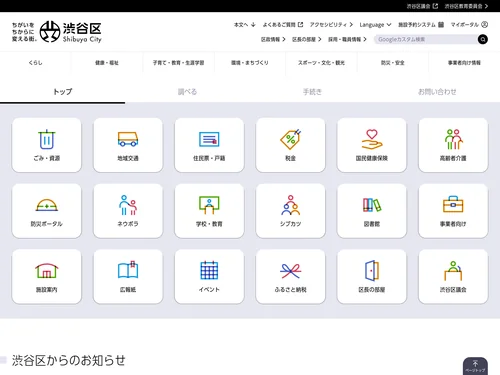500x375 pixels.
Task: Open 渋谷区議会 link in top black bar
Action: pyautogui.click(x=422, y=6)
